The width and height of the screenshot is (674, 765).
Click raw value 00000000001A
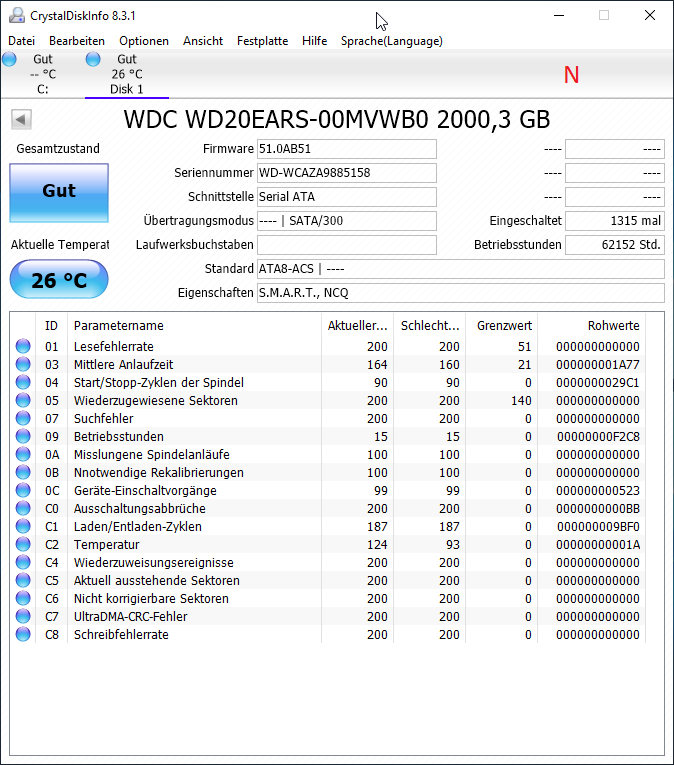pyautogui.click(x=598, y=544)
